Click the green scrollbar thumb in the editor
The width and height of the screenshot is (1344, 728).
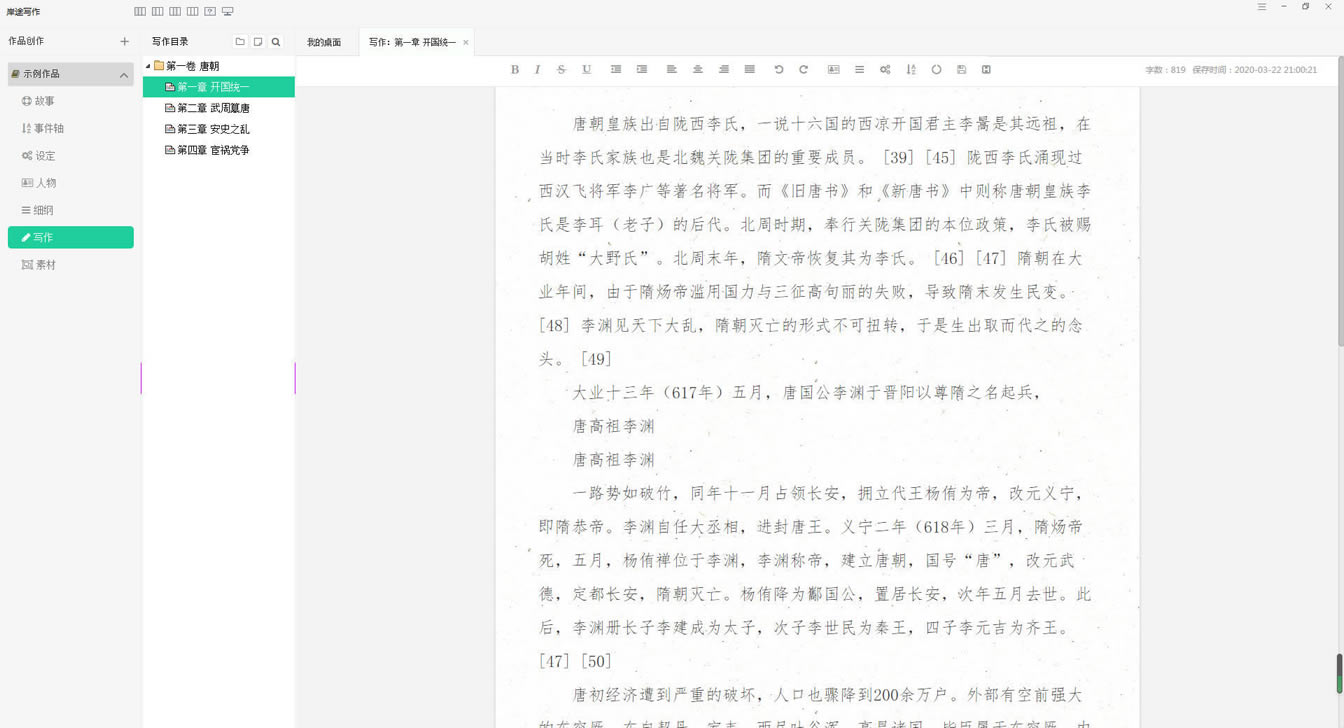pyautogui.click(x=1340, y=673)
